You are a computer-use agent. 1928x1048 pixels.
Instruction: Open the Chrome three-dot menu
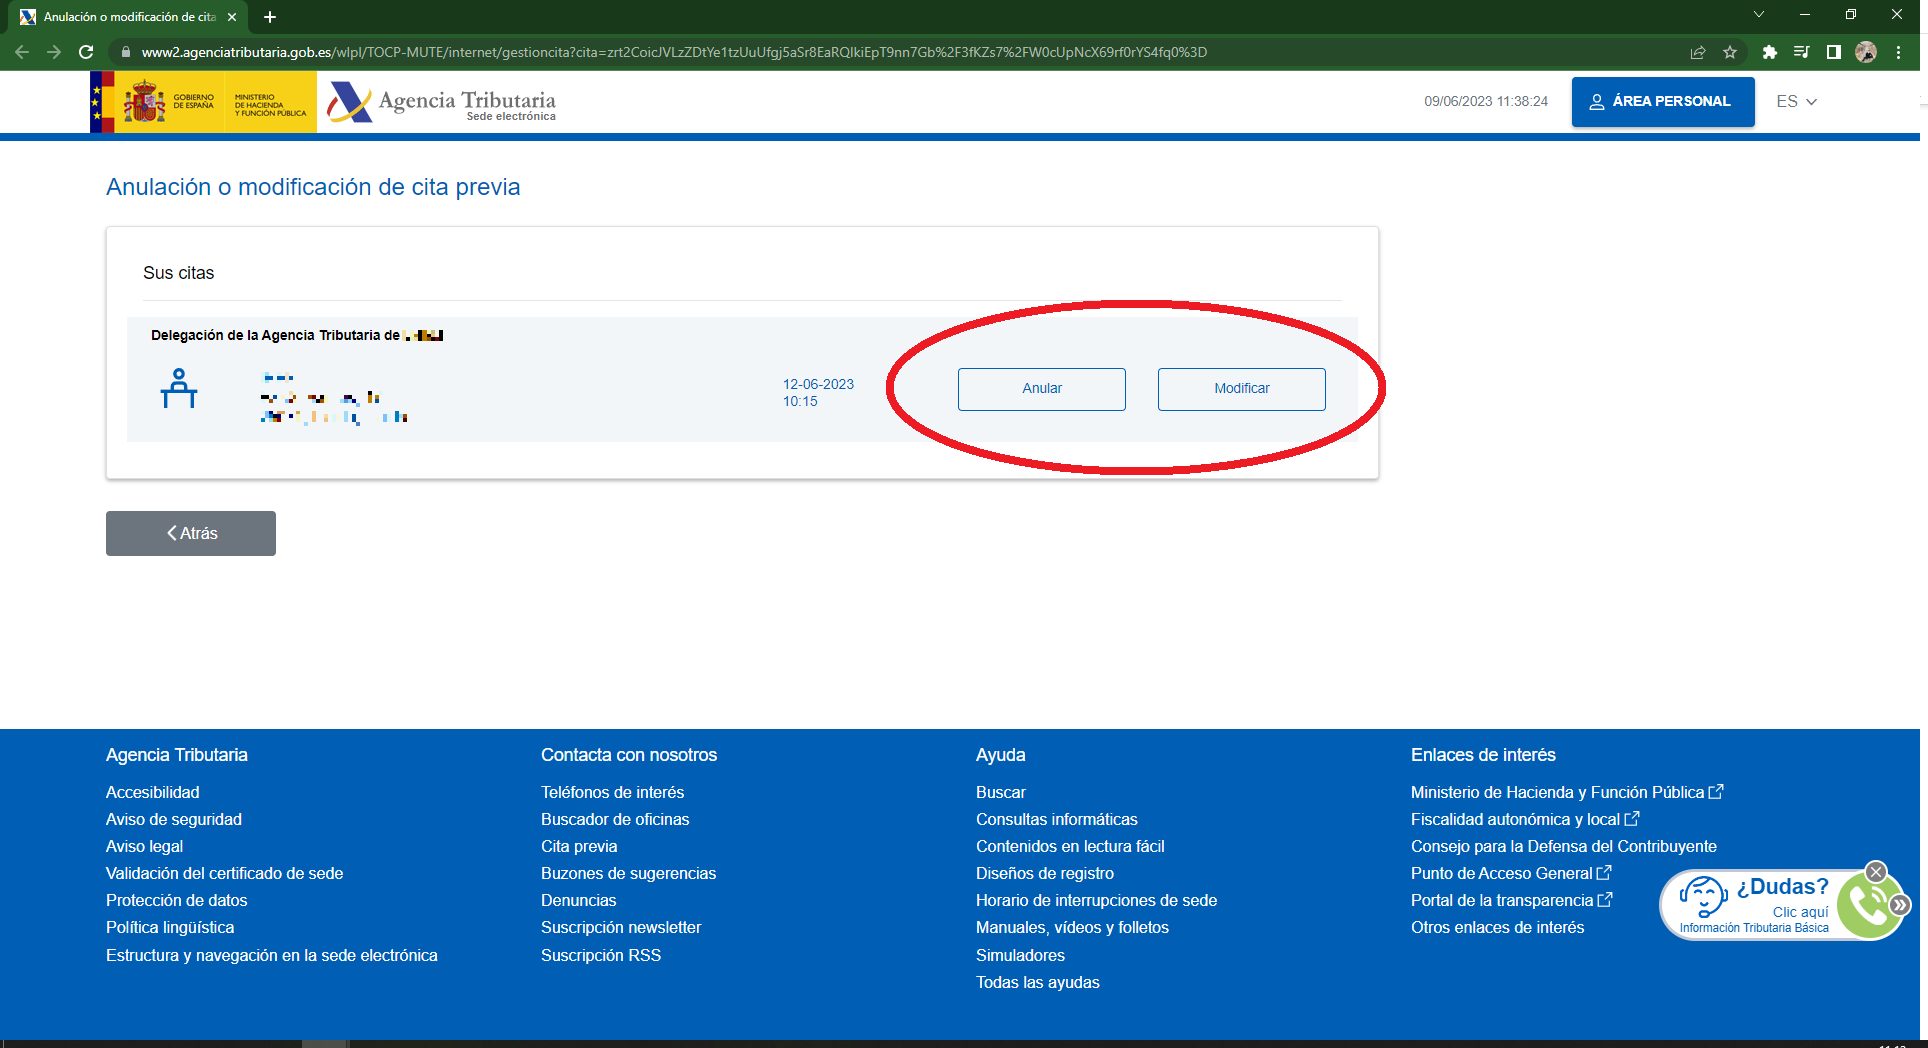[1898, 52]
